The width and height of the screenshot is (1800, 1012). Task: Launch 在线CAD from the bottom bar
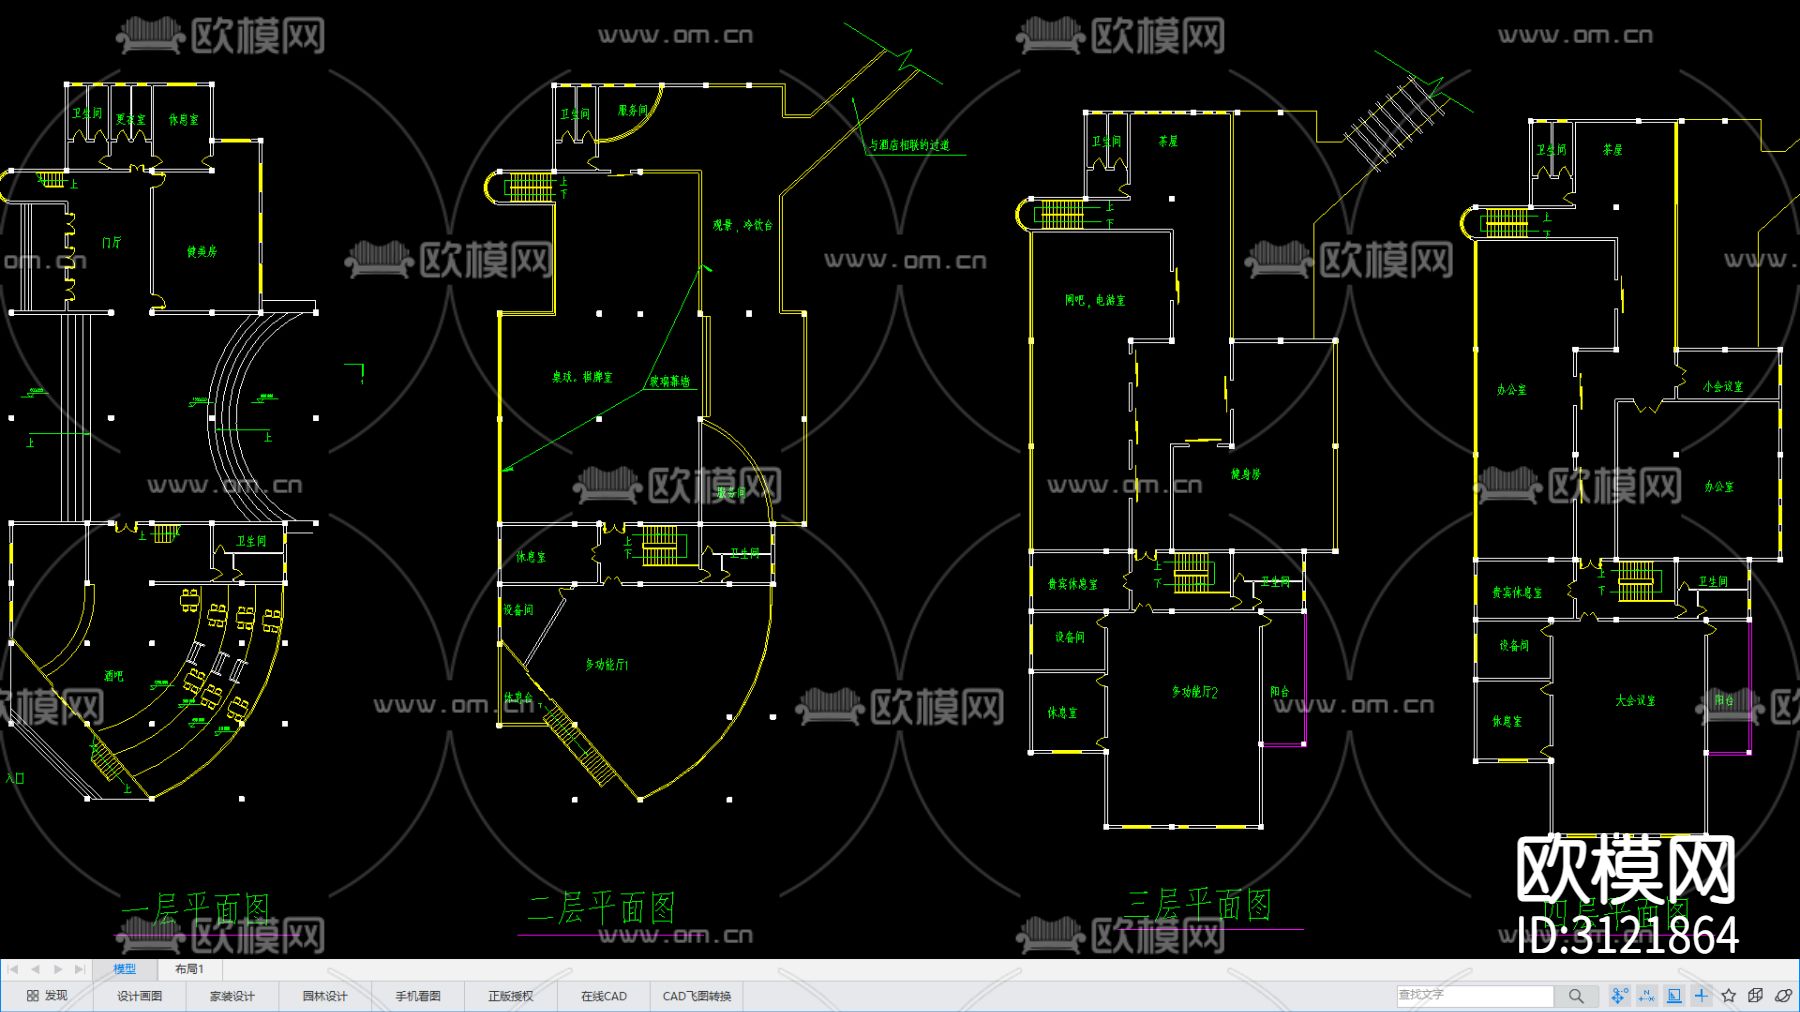(602, 996)
